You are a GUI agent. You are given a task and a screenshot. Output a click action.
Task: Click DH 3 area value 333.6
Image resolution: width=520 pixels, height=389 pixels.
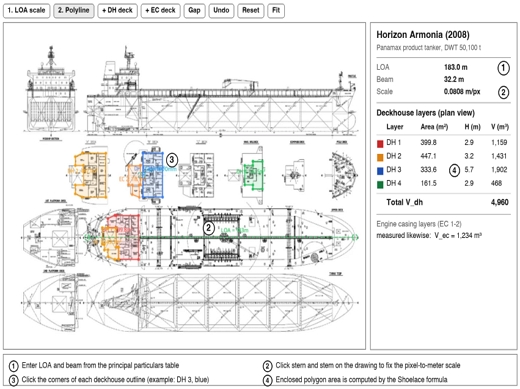tap(428, 170)
